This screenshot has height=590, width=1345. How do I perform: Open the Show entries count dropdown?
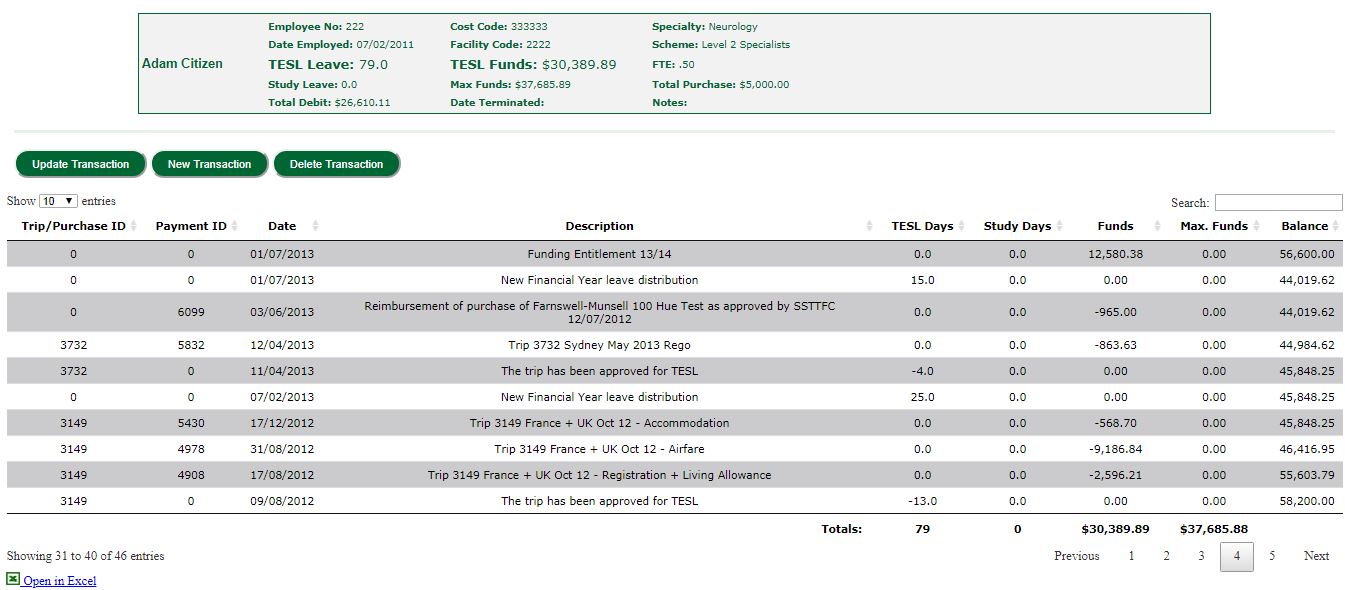click(58, 202)
